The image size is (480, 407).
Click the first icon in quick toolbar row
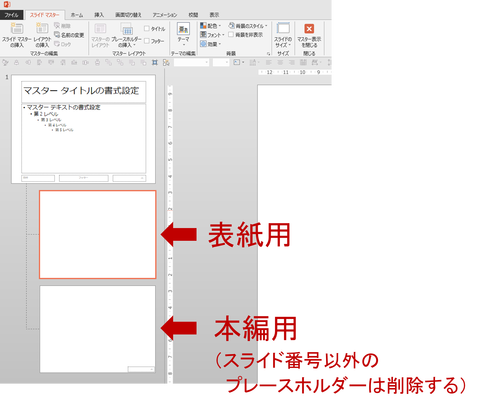pos(5,62)
